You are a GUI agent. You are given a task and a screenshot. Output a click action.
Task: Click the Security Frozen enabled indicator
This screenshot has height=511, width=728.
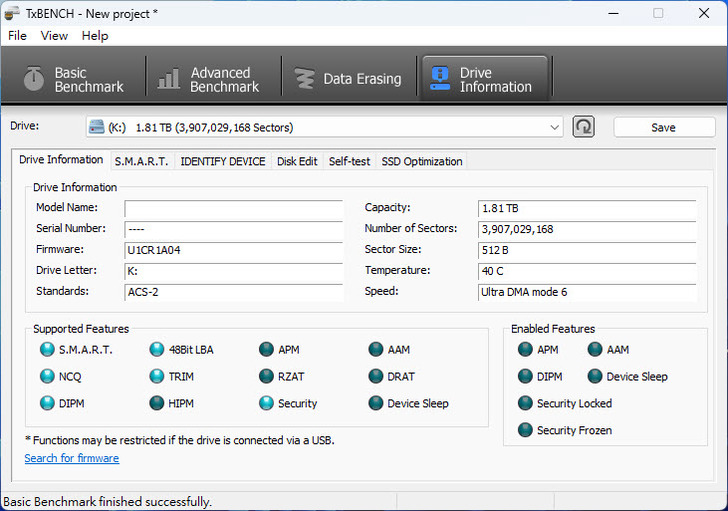pos(526,431)
